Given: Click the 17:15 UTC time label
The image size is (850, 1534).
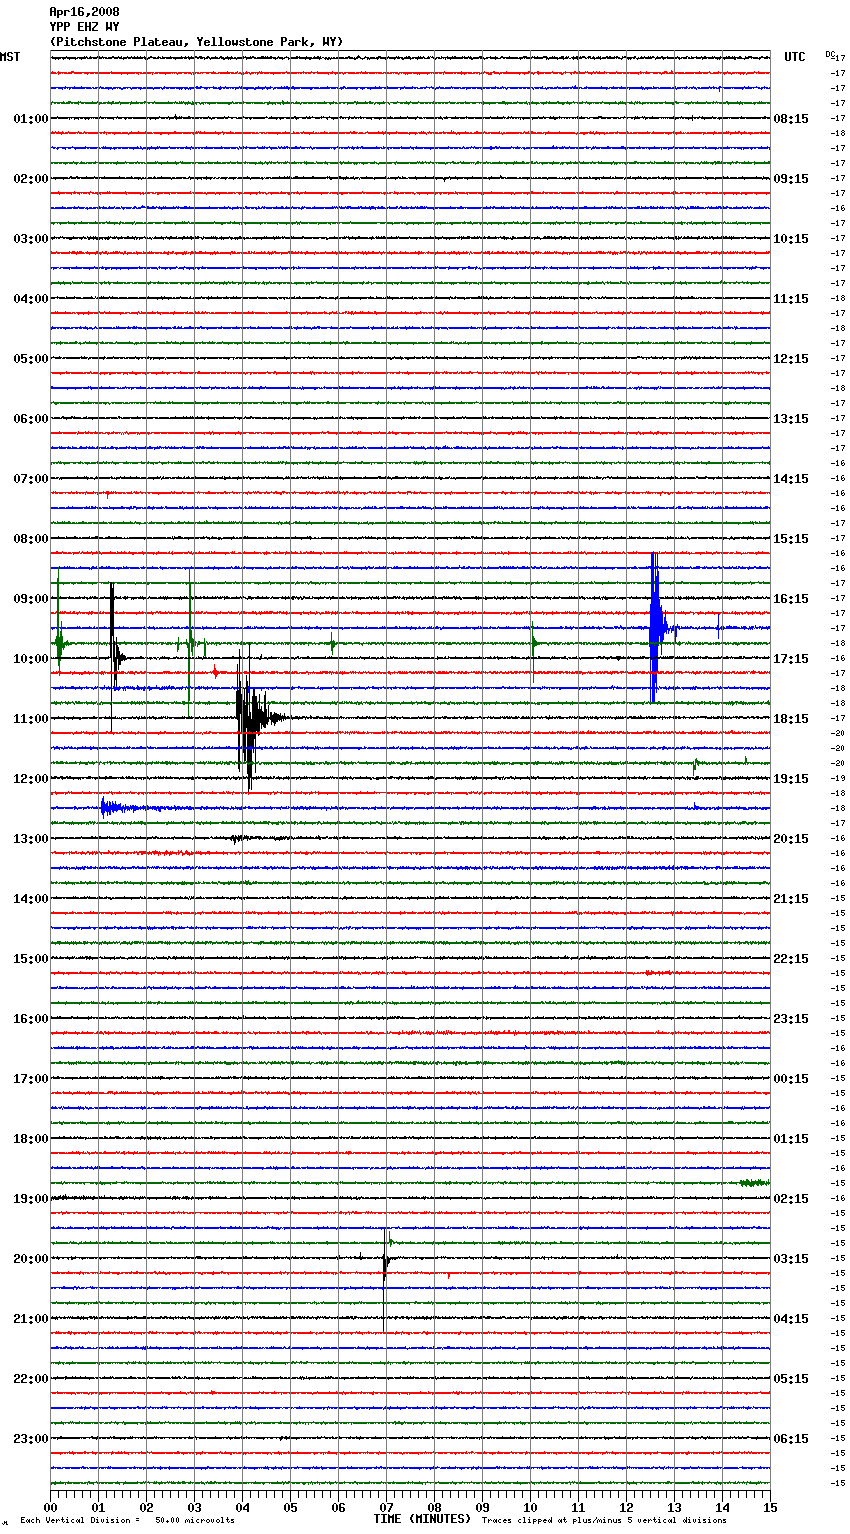Looking at the screenshot, I should point(791,659).
